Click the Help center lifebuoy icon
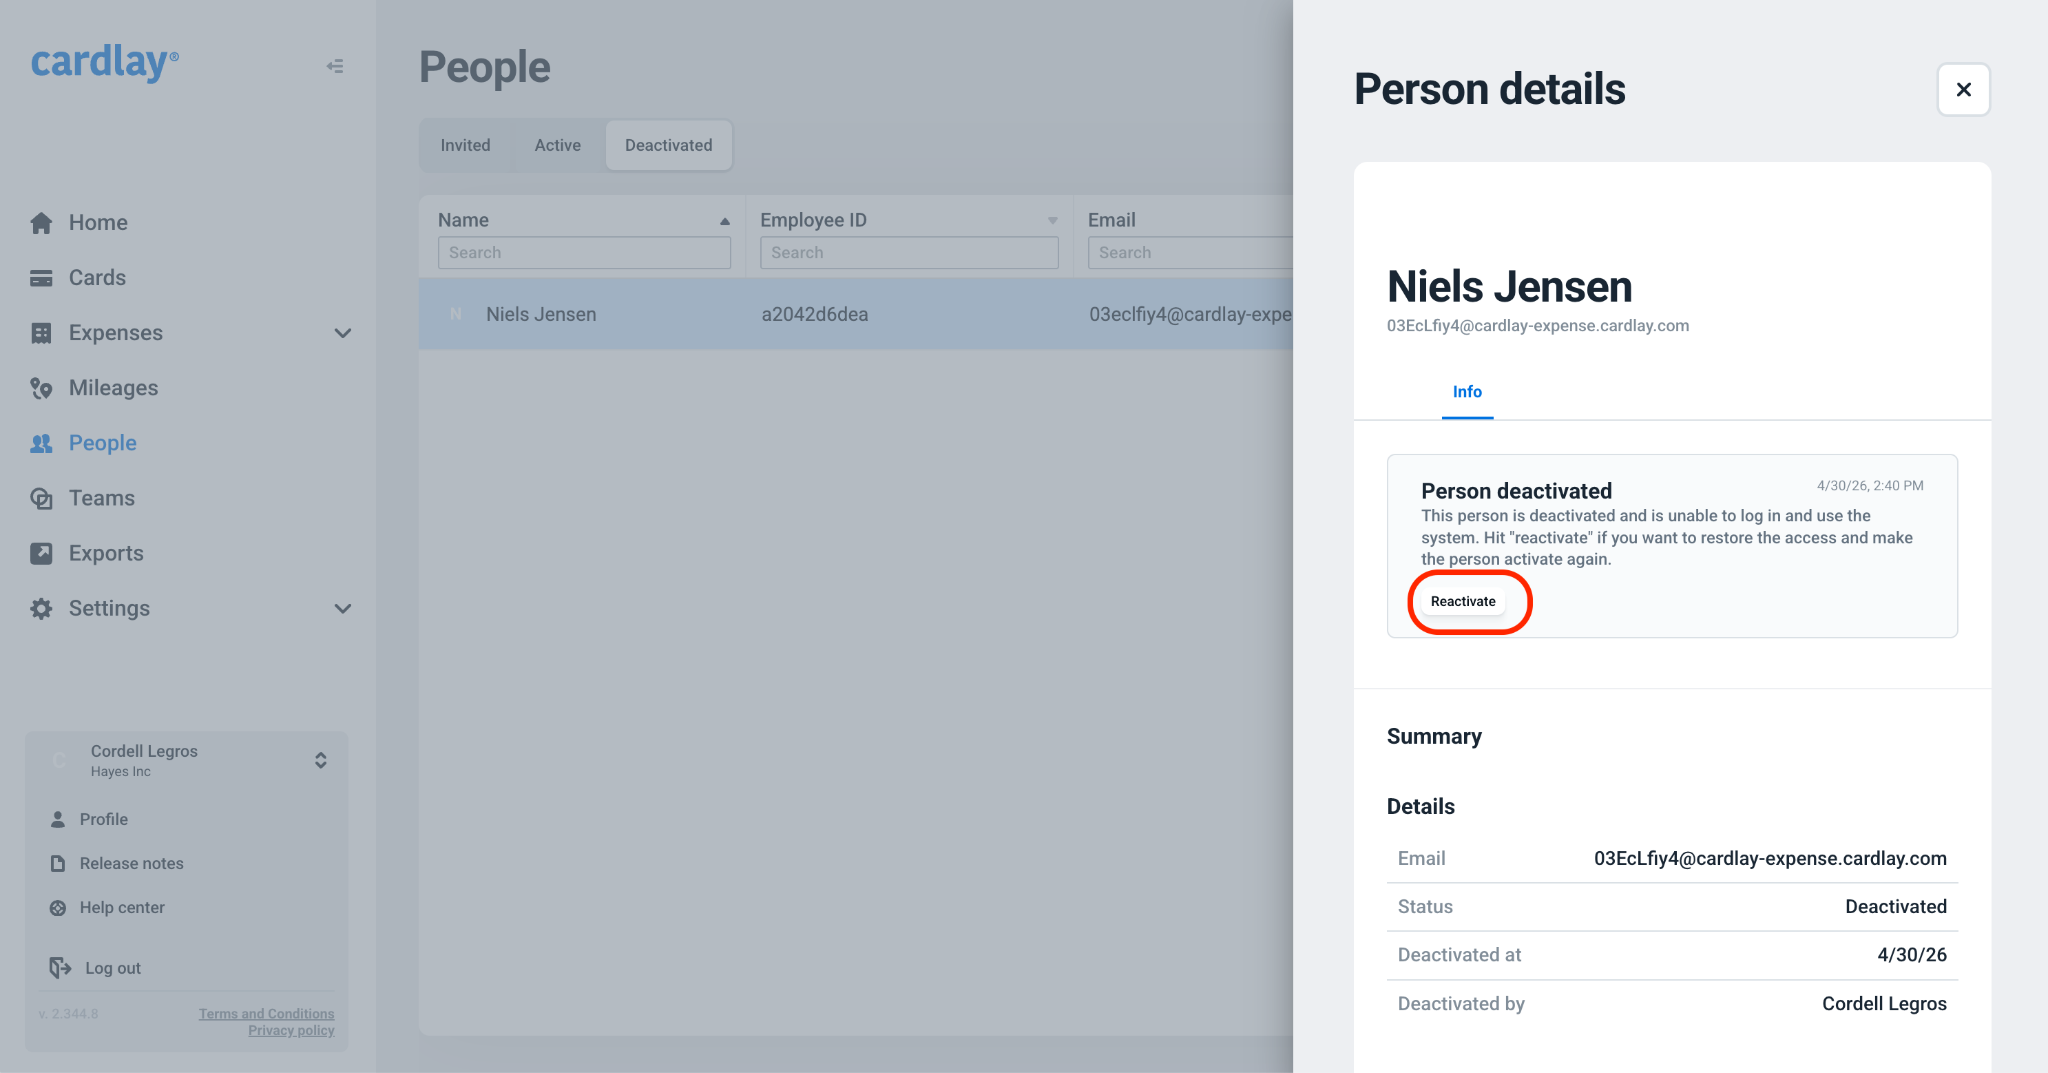 coord(58,908)
